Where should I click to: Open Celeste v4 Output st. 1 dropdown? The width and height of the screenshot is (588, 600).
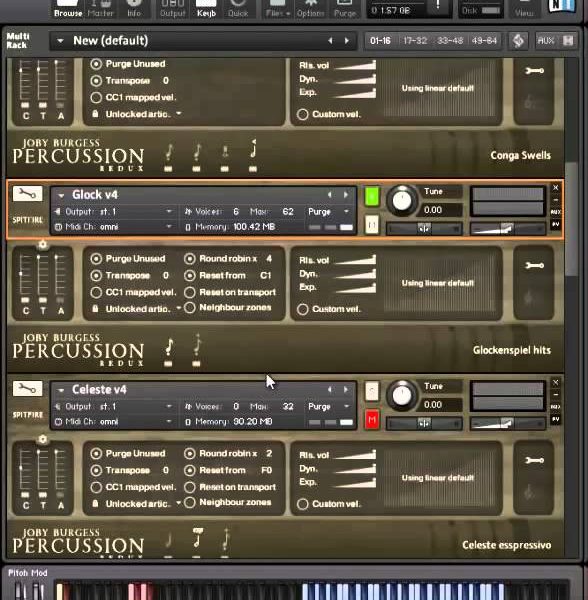(x=115, y=406)
